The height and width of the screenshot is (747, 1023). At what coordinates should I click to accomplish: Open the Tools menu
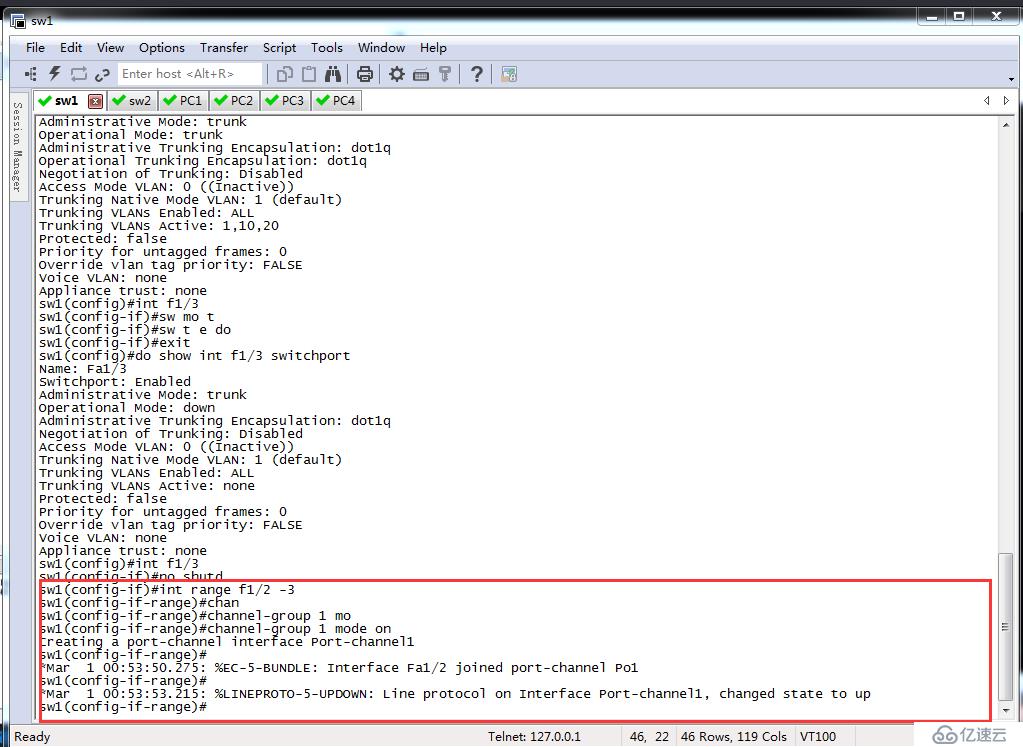326,48
